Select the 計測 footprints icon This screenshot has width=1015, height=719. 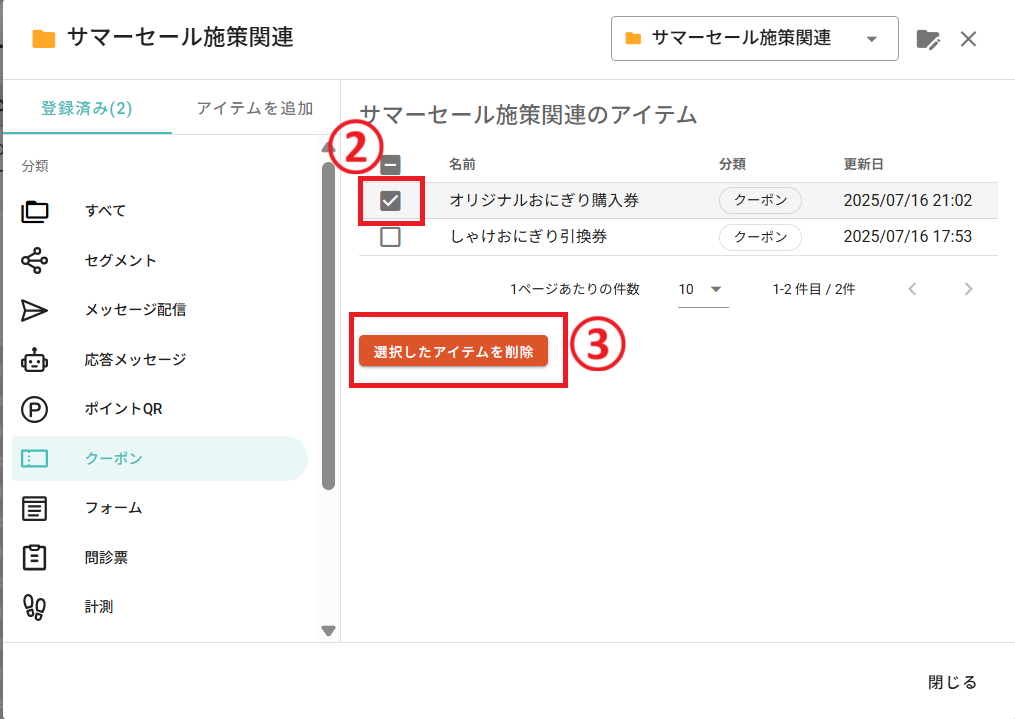click(35, 607)
